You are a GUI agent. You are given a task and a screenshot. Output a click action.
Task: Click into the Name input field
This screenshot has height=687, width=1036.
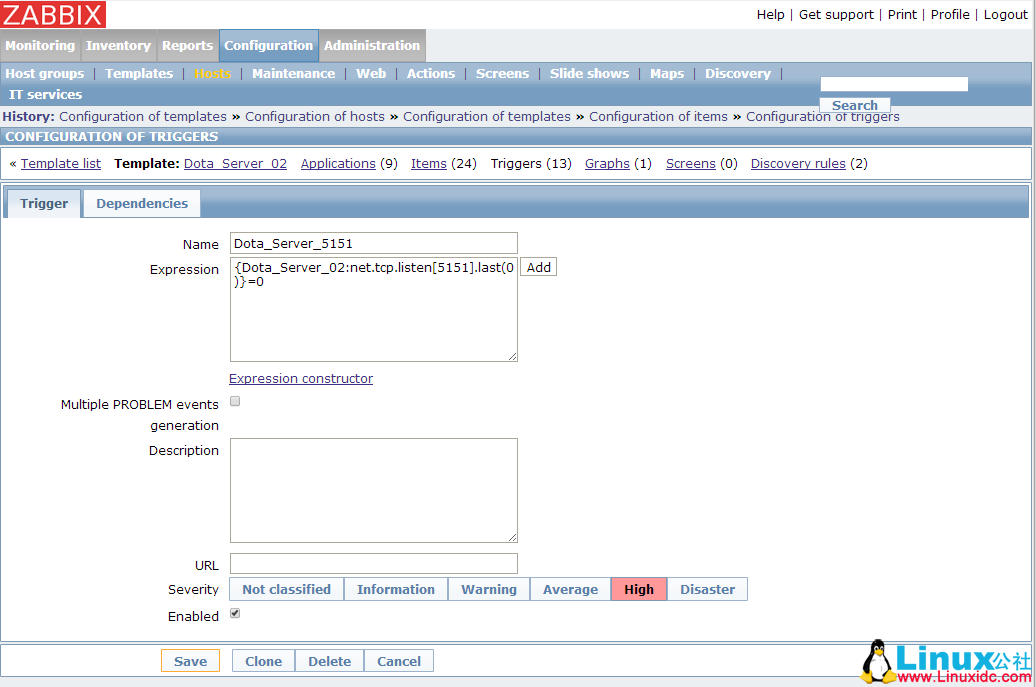tap(373, 243)
